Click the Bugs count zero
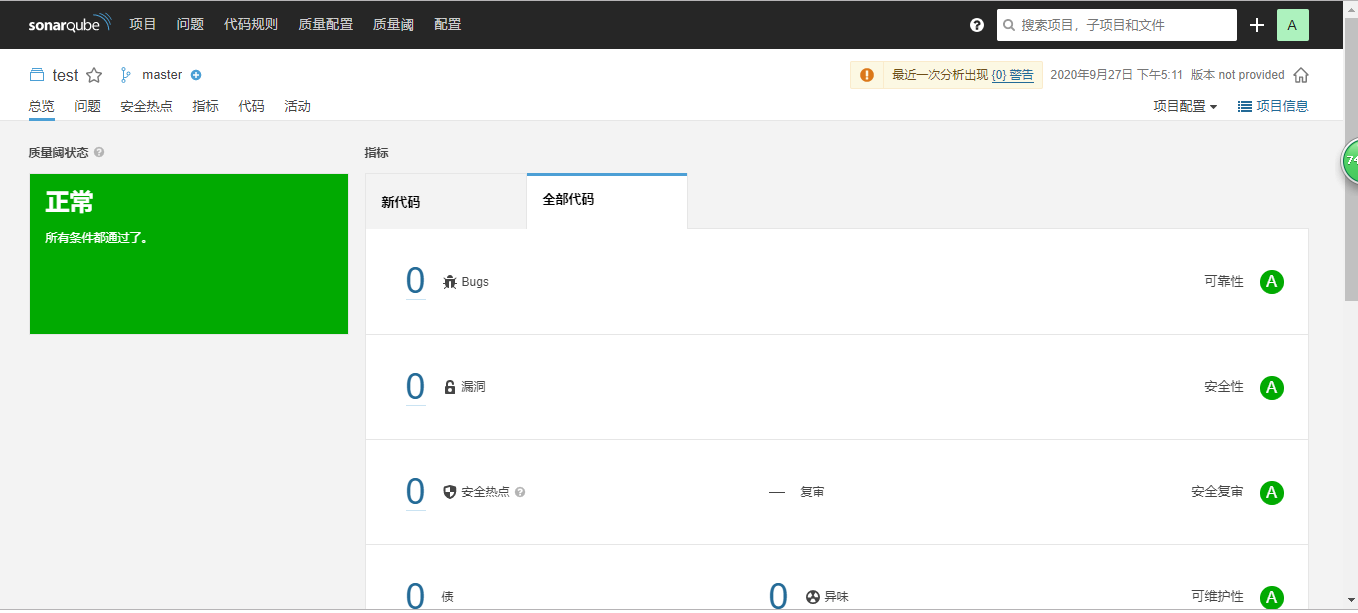Viewport: 1358px width, 613px height. tap(415, 281)
